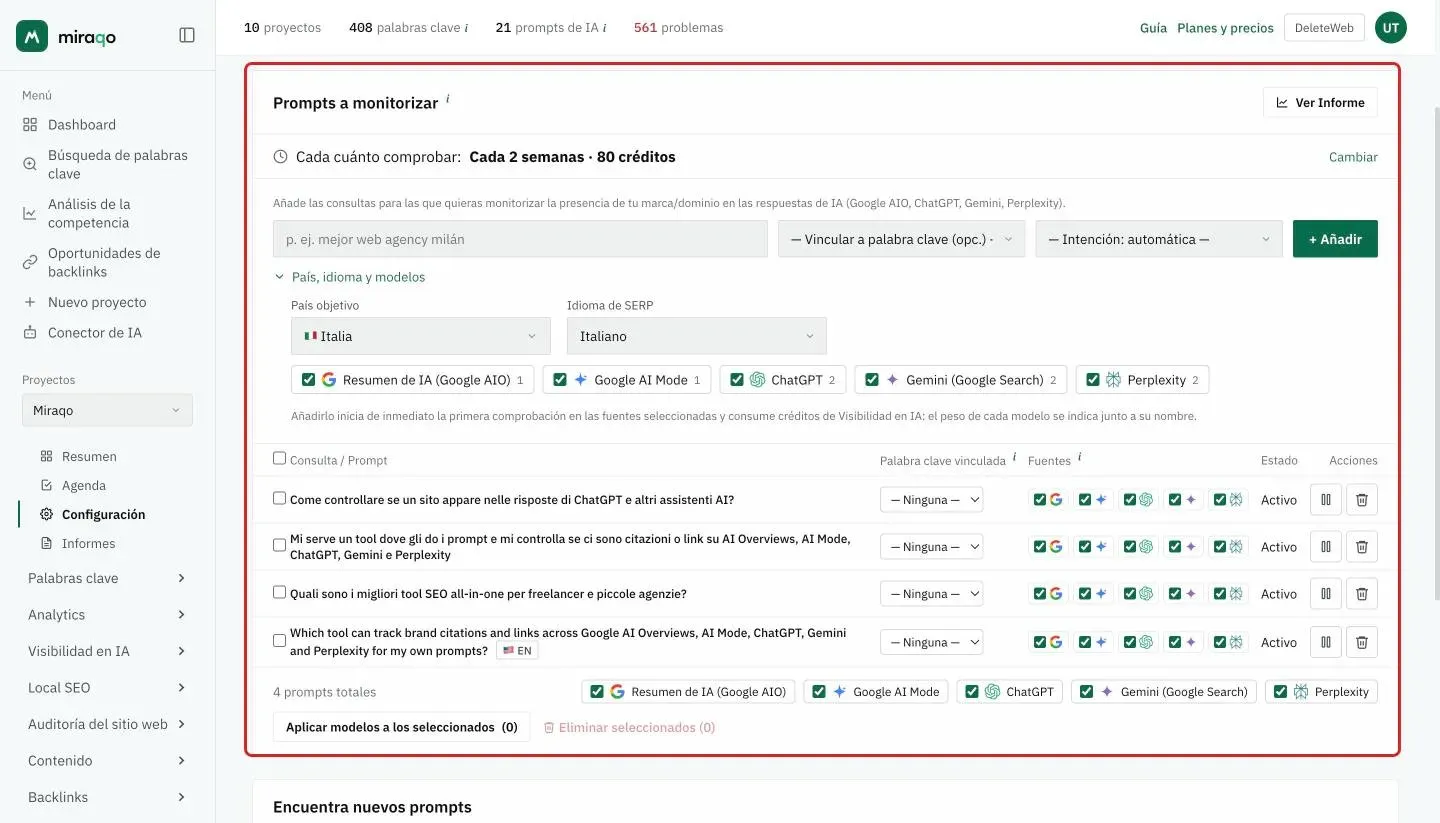Click the Cambiar frequency link

tap(1353, 157)
